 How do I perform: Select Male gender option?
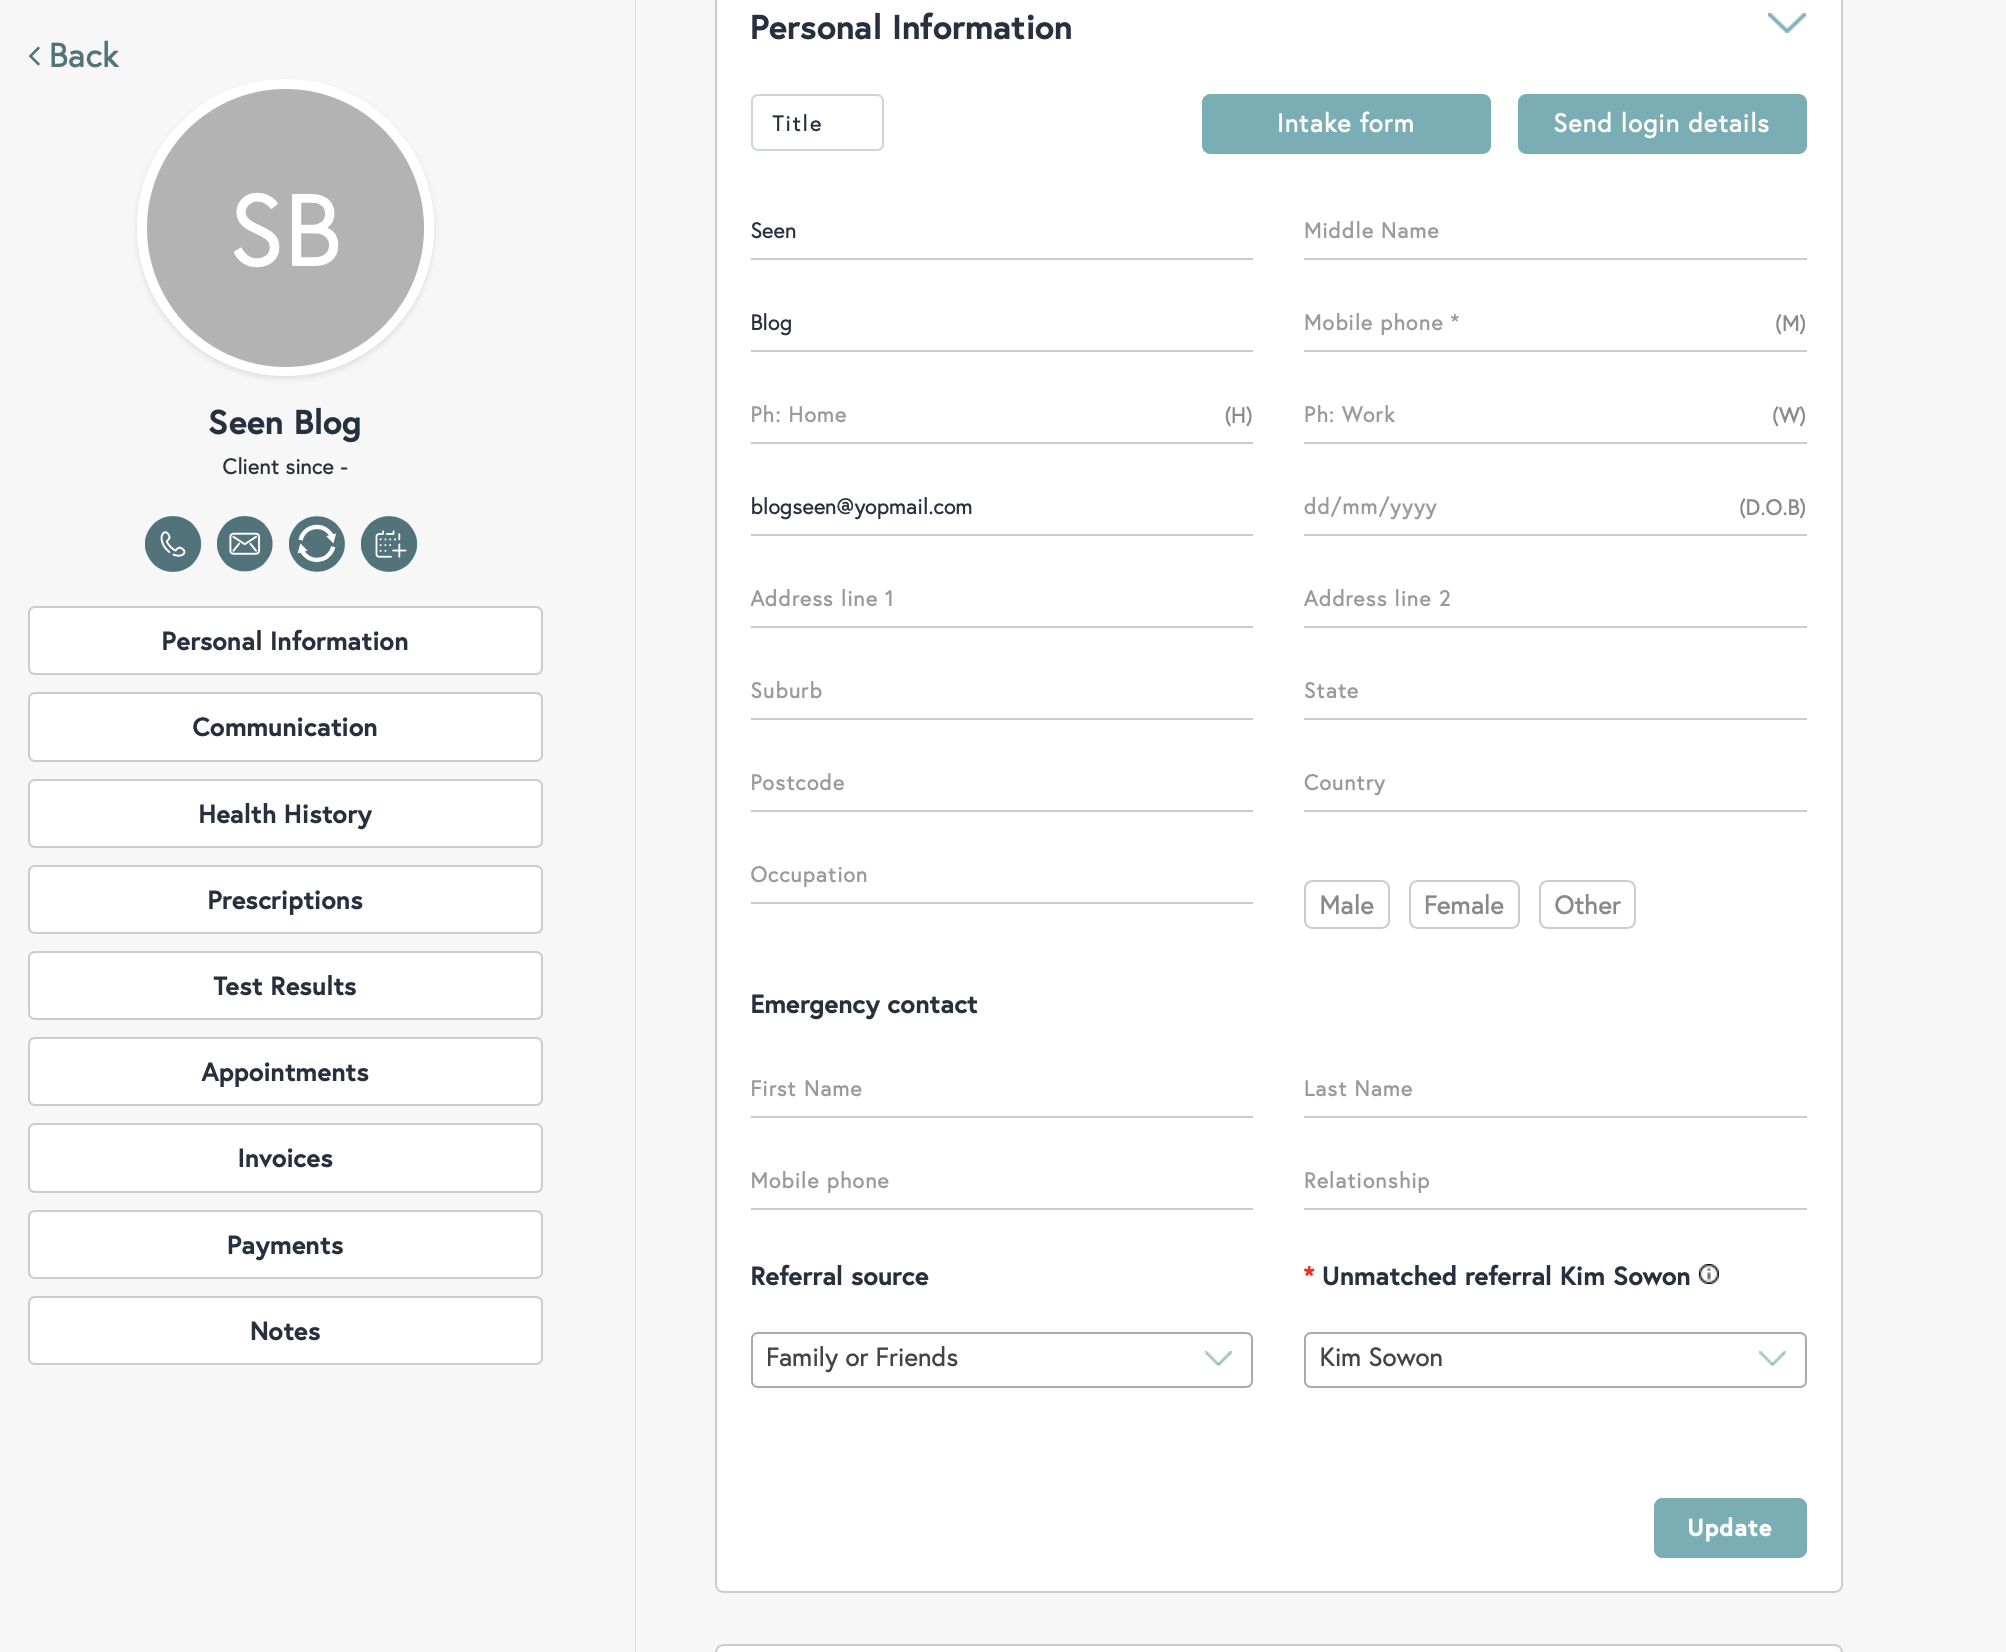point(1346,905)
